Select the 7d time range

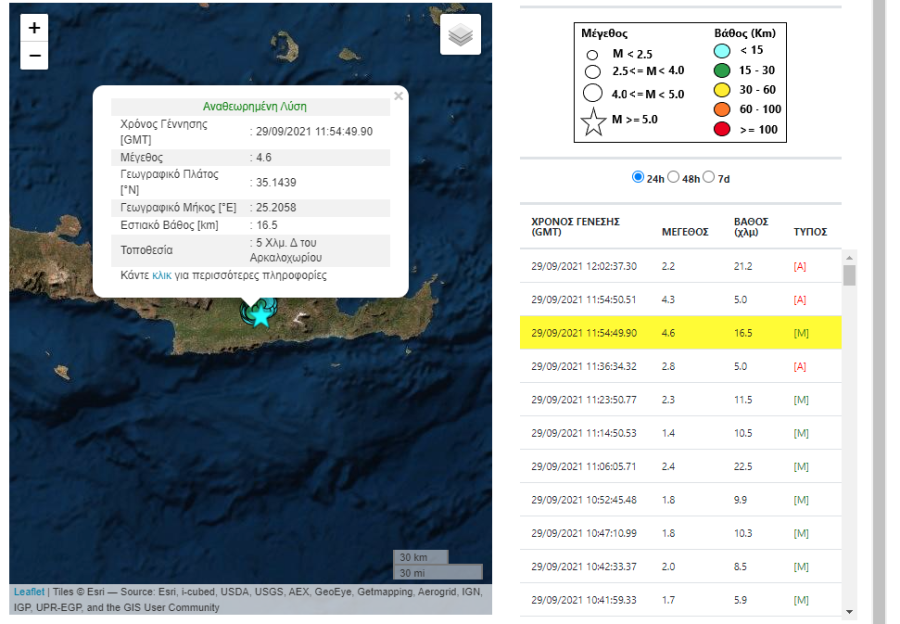coord(709,177)
